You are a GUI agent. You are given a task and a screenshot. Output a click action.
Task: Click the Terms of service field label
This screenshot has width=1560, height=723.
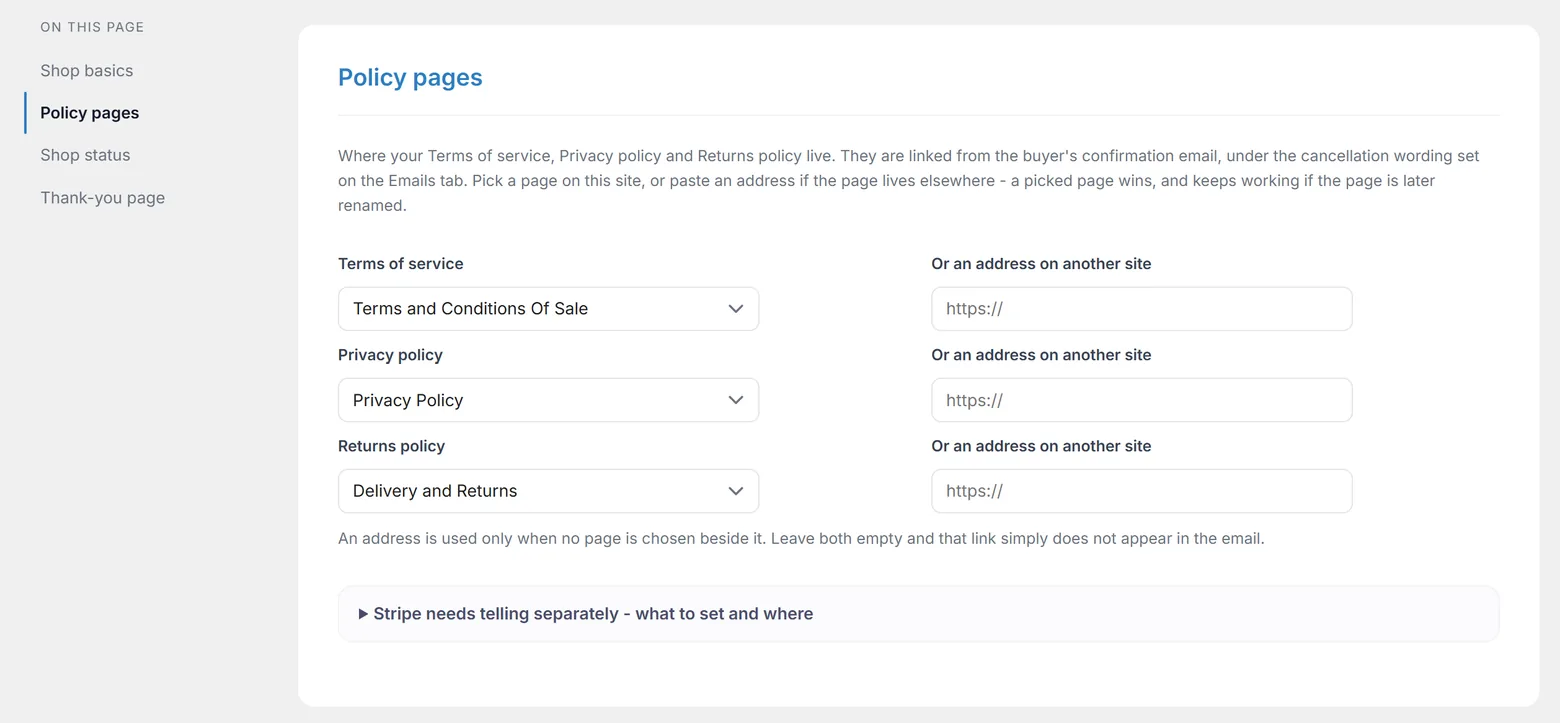(x=401, y=264)
